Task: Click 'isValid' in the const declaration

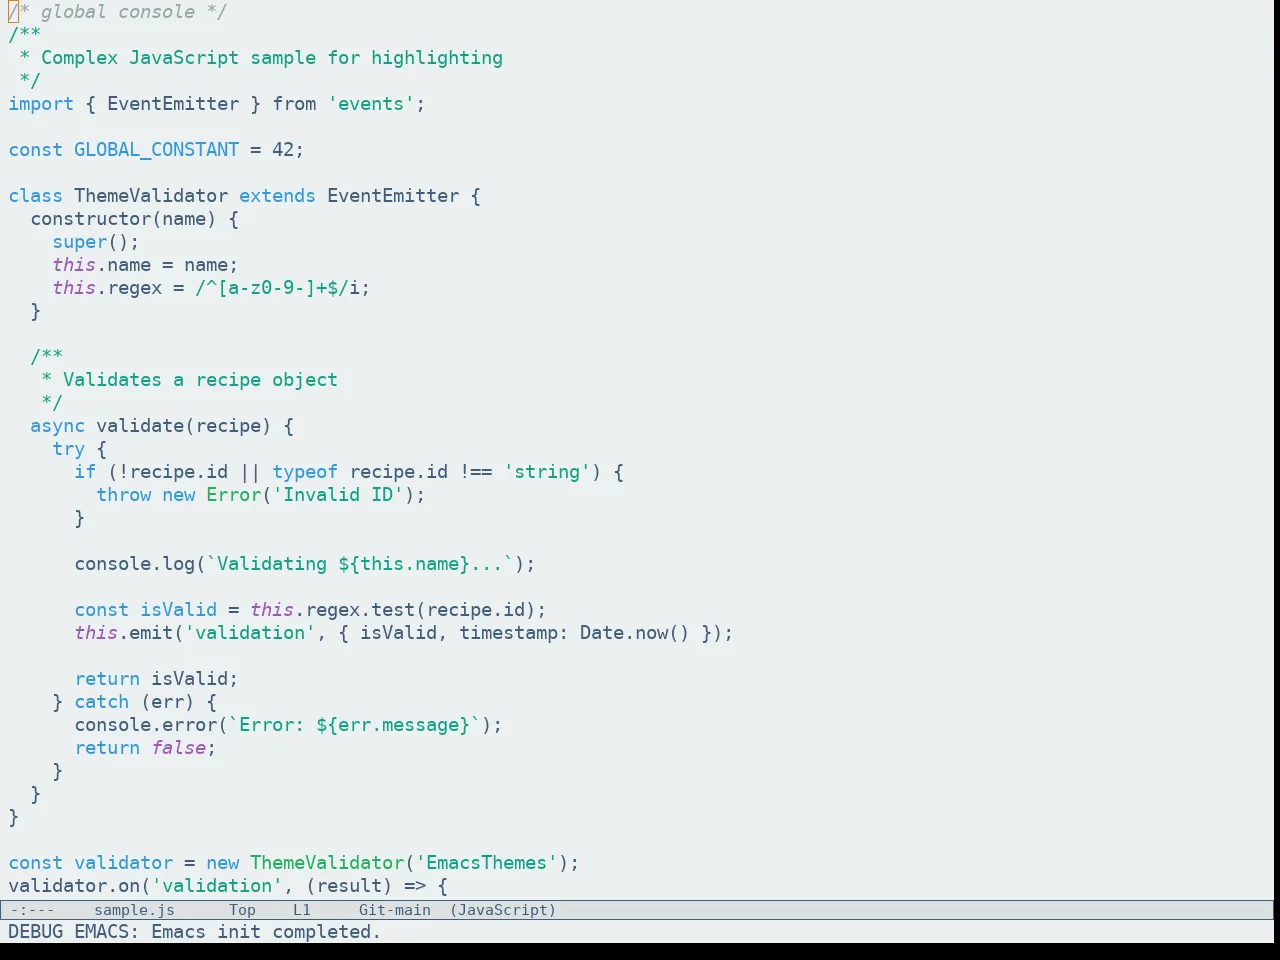Action: (179, 610)
